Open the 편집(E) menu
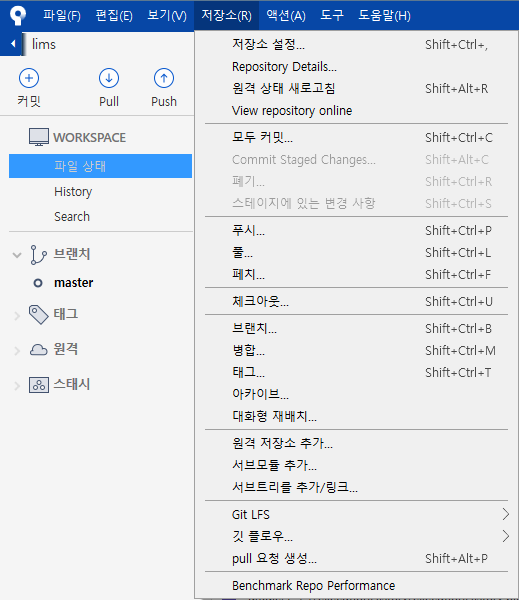This screenshot has height=600, width=519. click(x=114, y=15)
